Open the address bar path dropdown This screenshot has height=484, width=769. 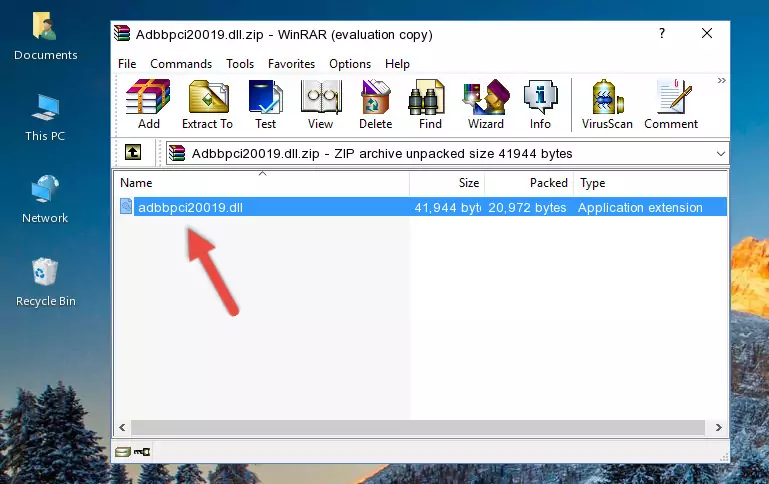(720, 153)
